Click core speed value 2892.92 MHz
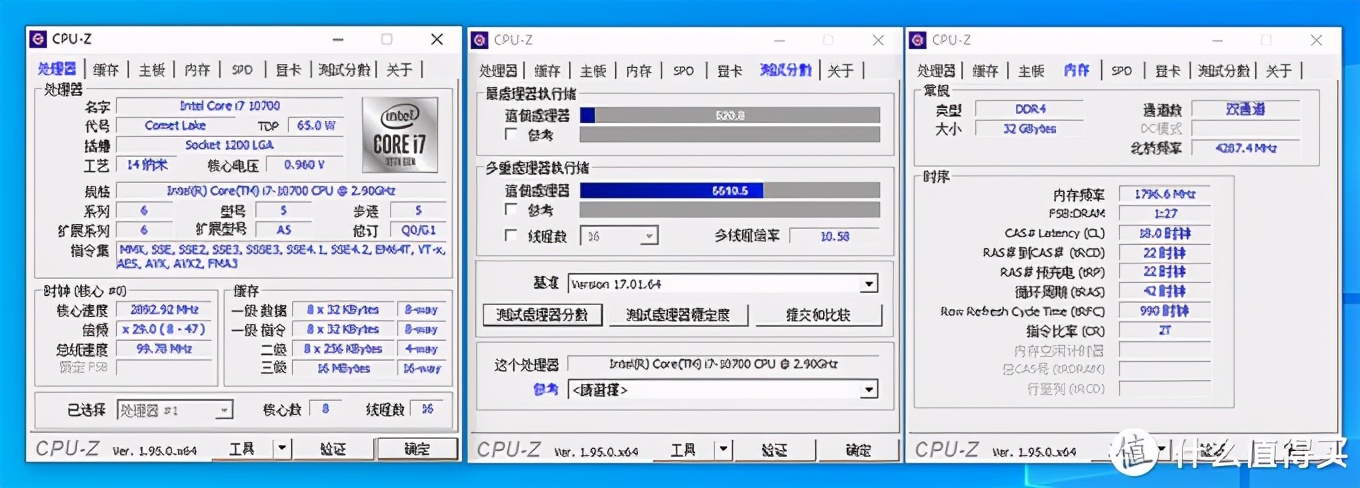 point(164,310)
